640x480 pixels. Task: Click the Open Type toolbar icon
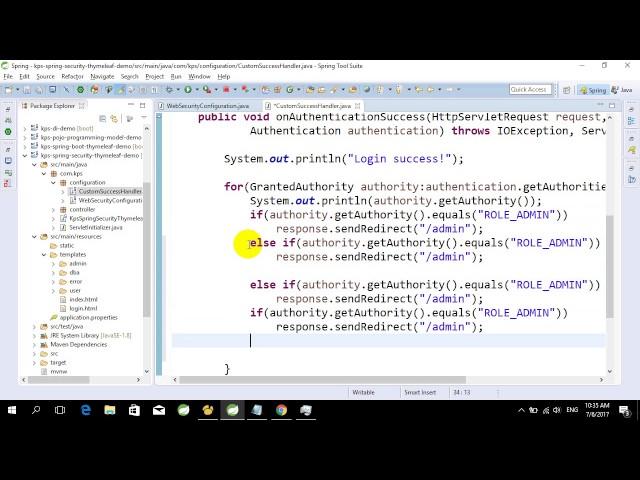(x=310, y=89)
